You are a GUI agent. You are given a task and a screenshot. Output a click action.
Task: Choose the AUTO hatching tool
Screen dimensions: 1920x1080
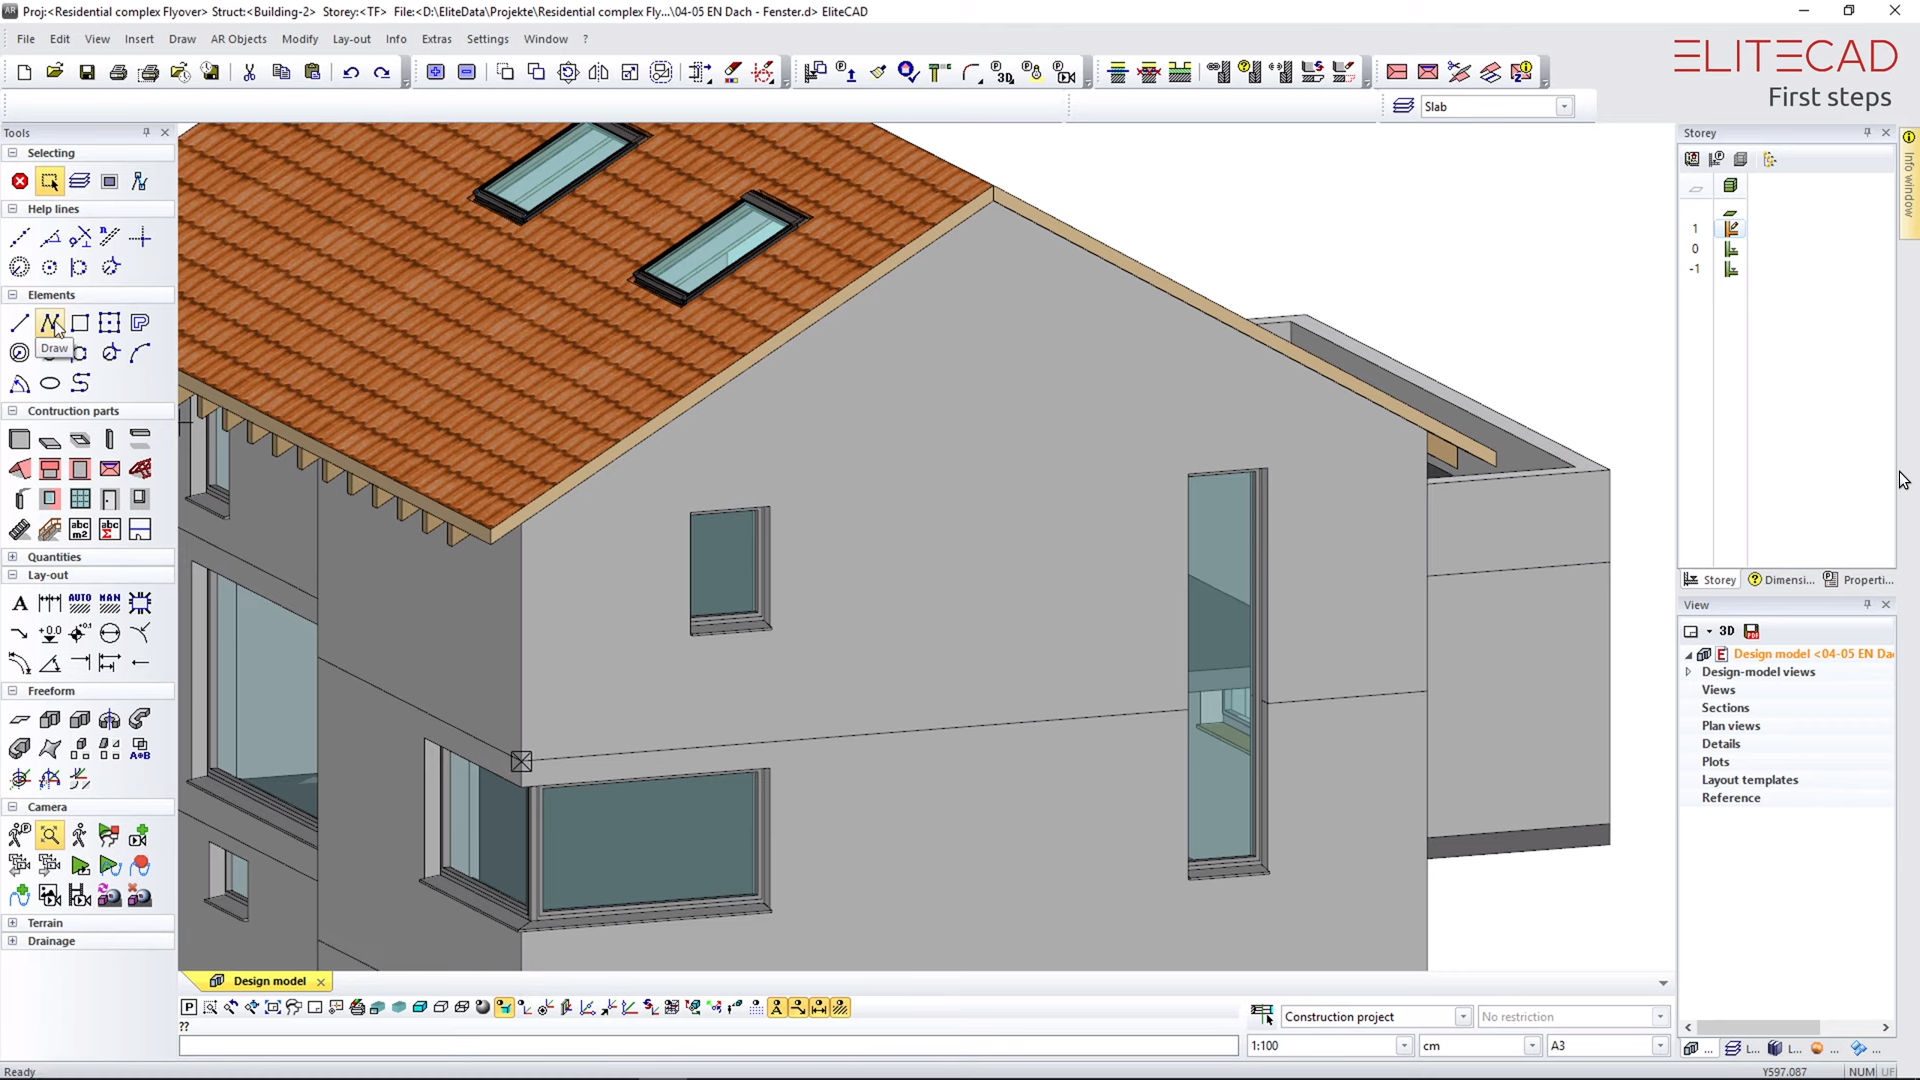[80, 603]
